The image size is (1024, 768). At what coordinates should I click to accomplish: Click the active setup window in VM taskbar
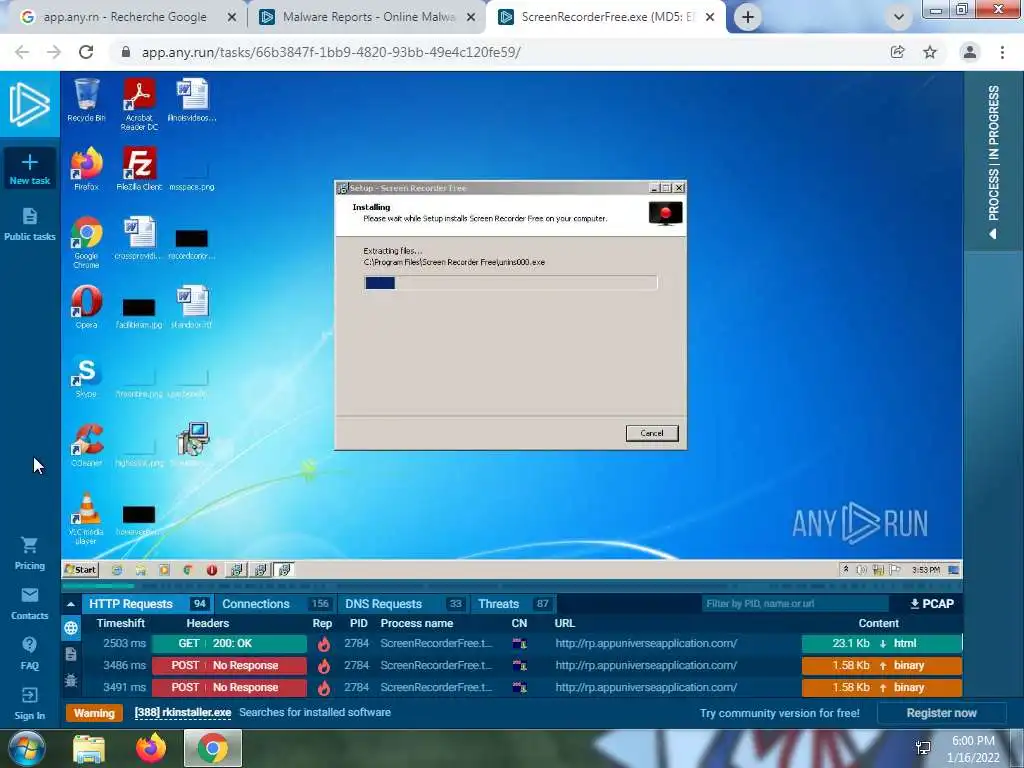coord(284,570)
